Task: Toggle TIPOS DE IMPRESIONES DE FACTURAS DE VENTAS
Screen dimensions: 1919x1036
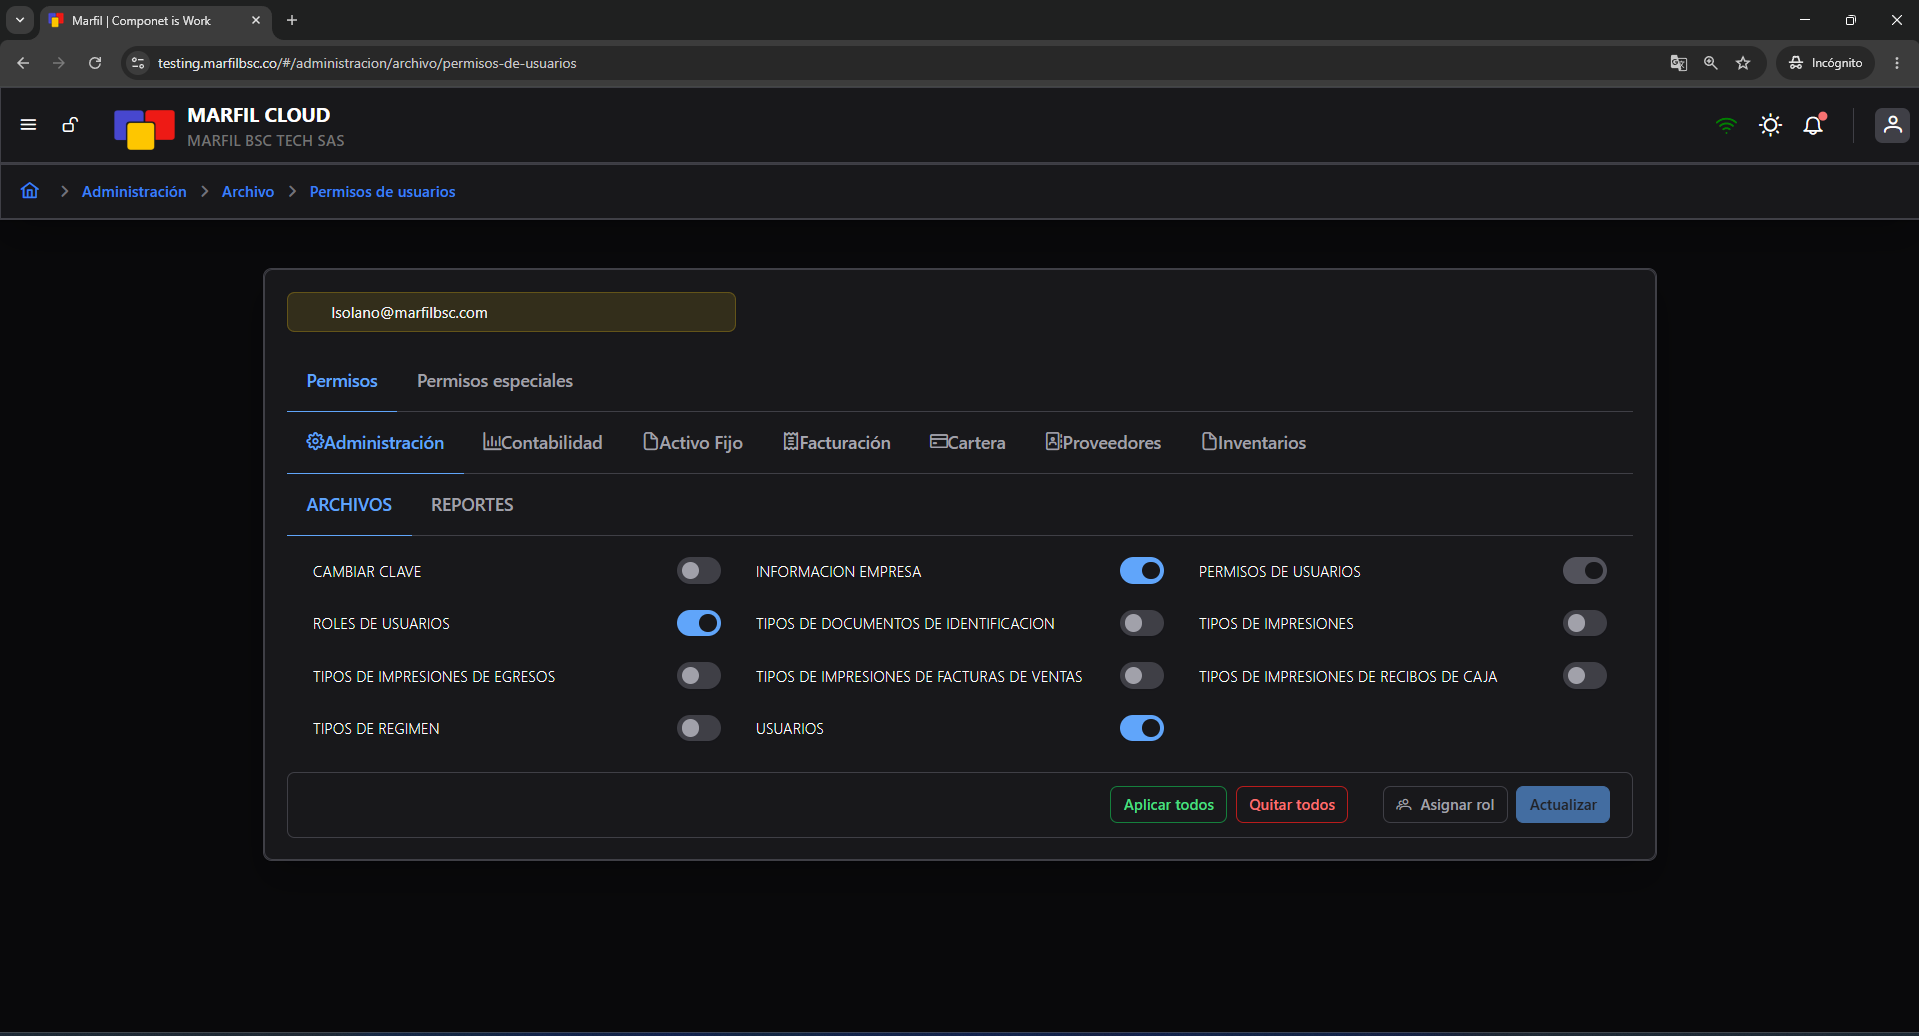Action: [x=1142, y=676]
